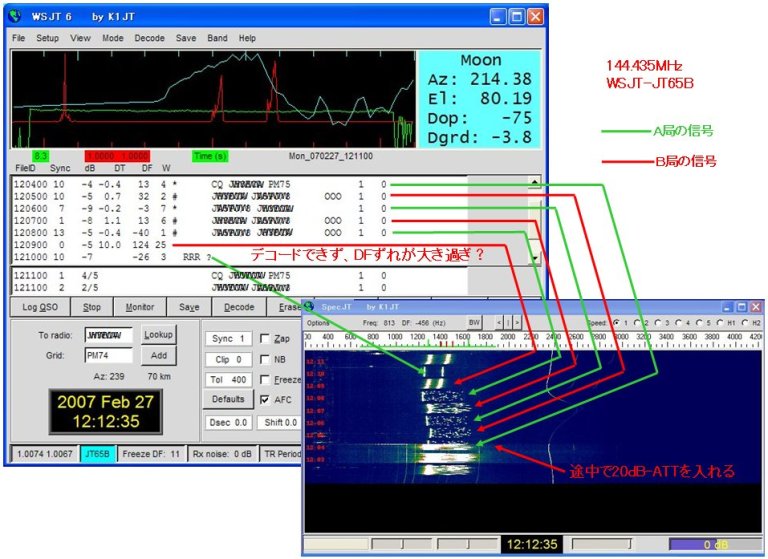Click Freeze DF: 11 in status bar
The width and height of the screenshot is (768, 559).
[x=151, y=454]
